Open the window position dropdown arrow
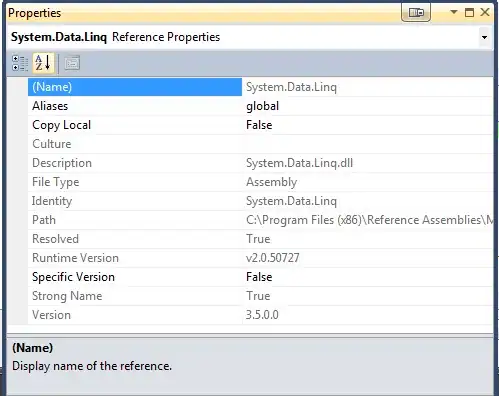Viewport: 499px width, 396px height. click(453, 12)
